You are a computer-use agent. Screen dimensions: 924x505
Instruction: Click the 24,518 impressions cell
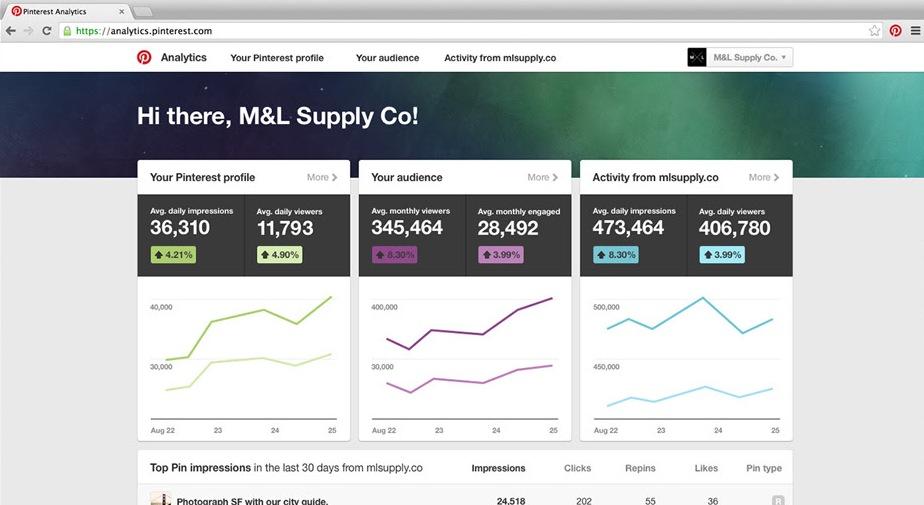[x=510, y=501]
